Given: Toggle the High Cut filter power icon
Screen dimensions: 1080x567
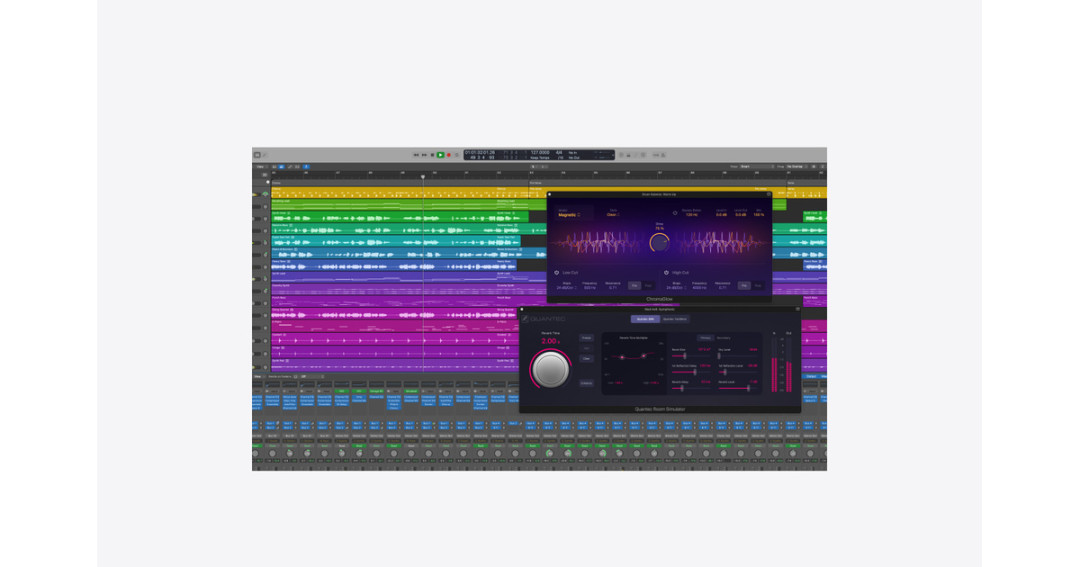Looking at the screenshot, I should pos(666,273).
